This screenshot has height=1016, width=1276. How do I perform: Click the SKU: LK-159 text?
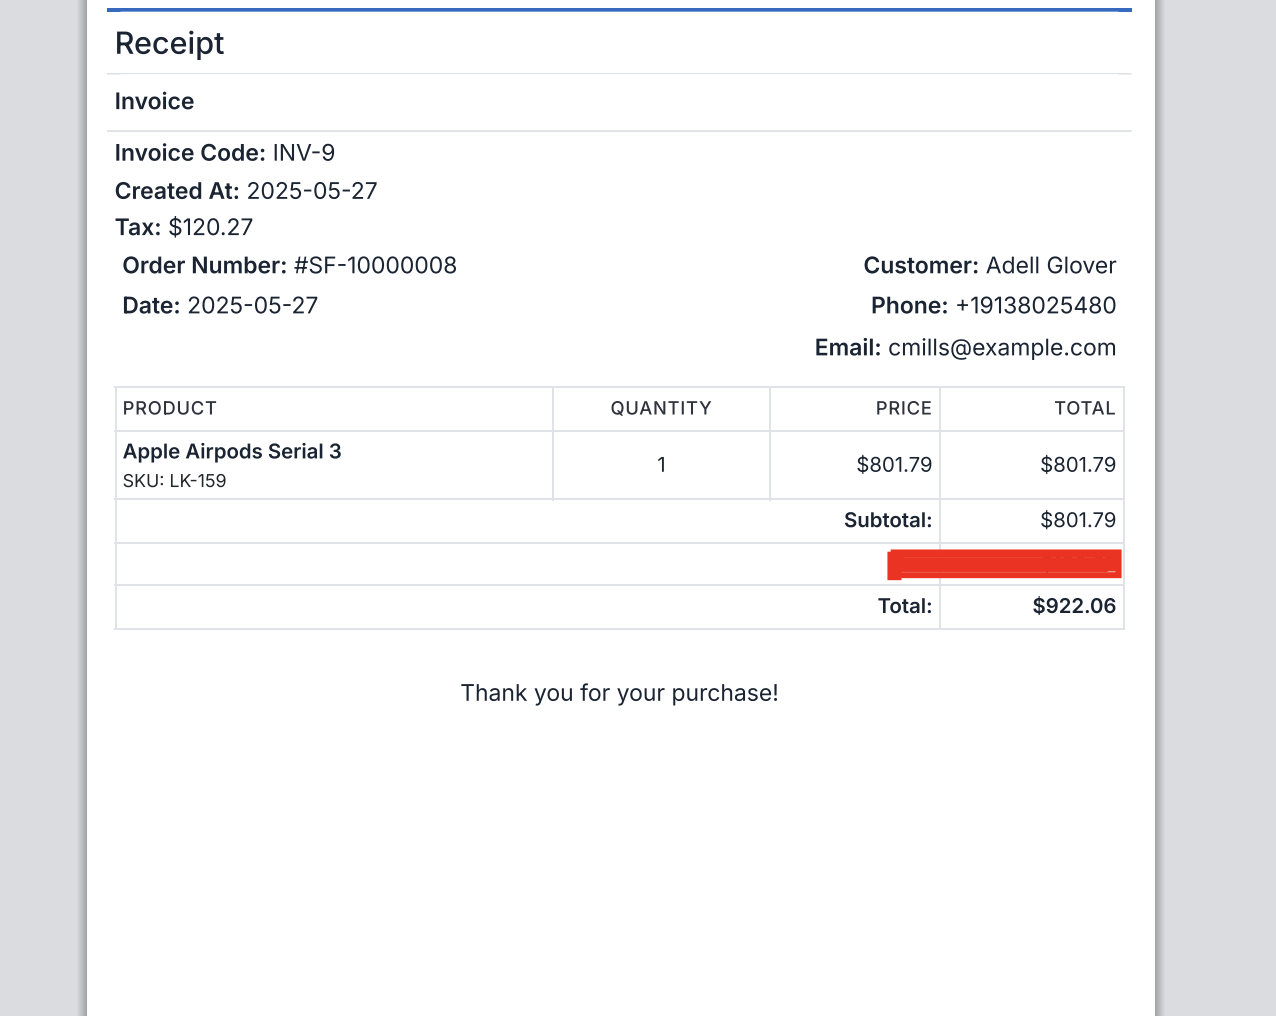point(174,481)
